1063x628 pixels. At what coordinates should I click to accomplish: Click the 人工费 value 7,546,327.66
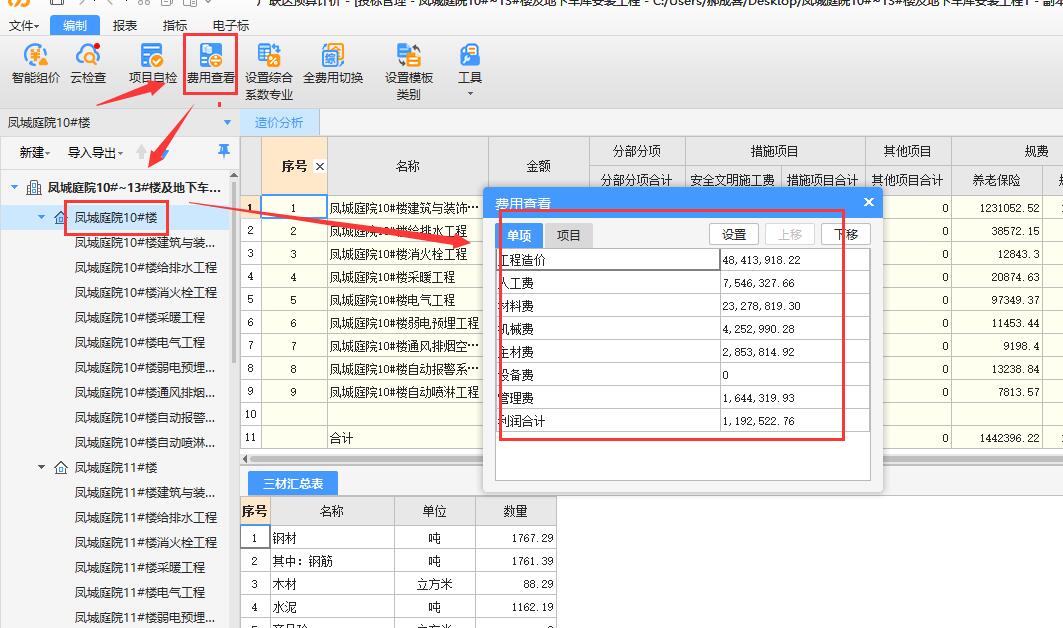coord(758,283)
